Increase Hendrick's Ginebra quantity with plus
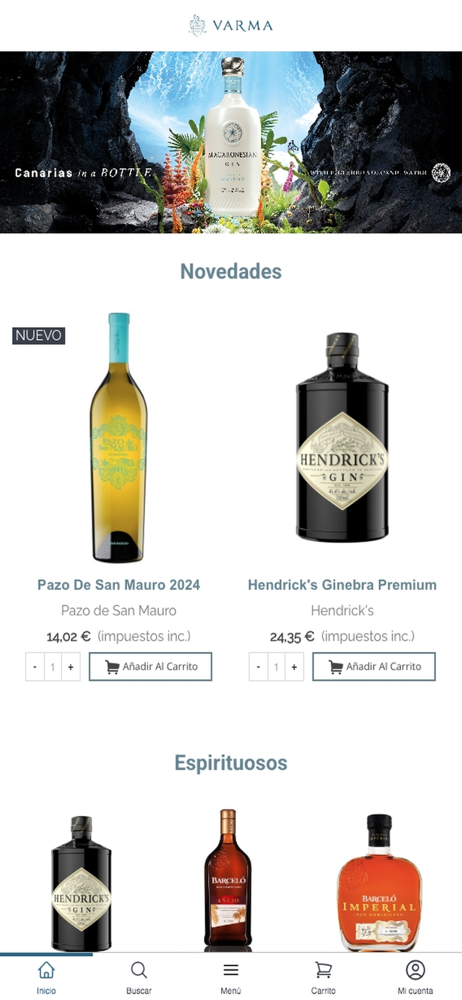Screen dimensions: 462x1000 (x=294, y=667)
